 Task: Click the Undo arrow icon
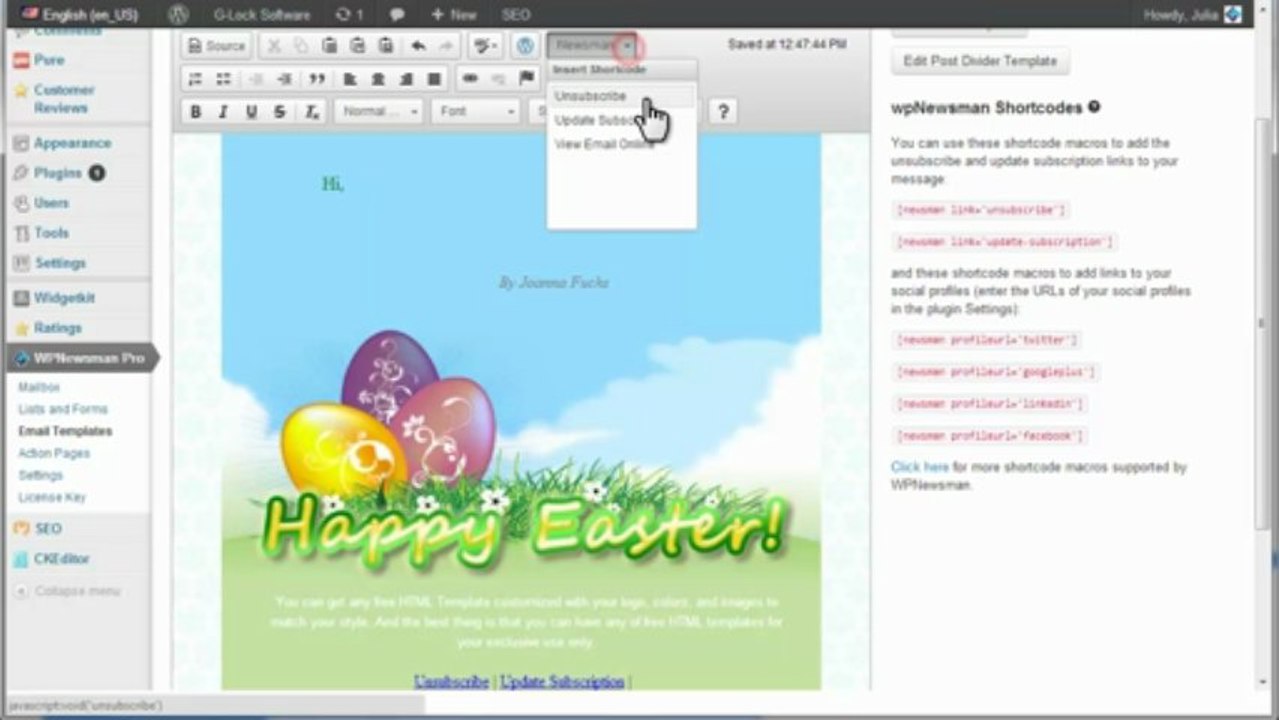(x=418, y=46)
